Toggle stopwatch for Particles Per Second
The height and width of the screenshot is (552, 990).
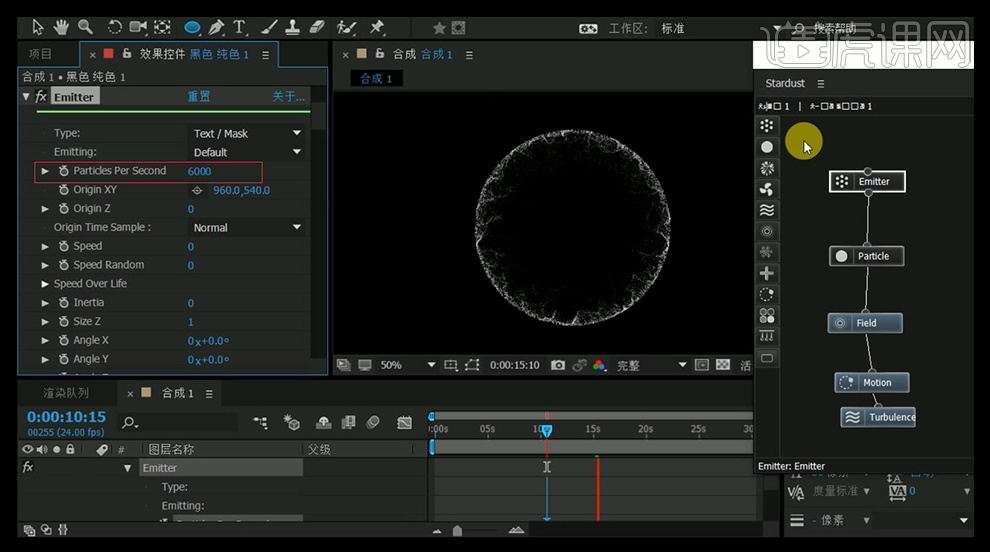click(63, 171)
